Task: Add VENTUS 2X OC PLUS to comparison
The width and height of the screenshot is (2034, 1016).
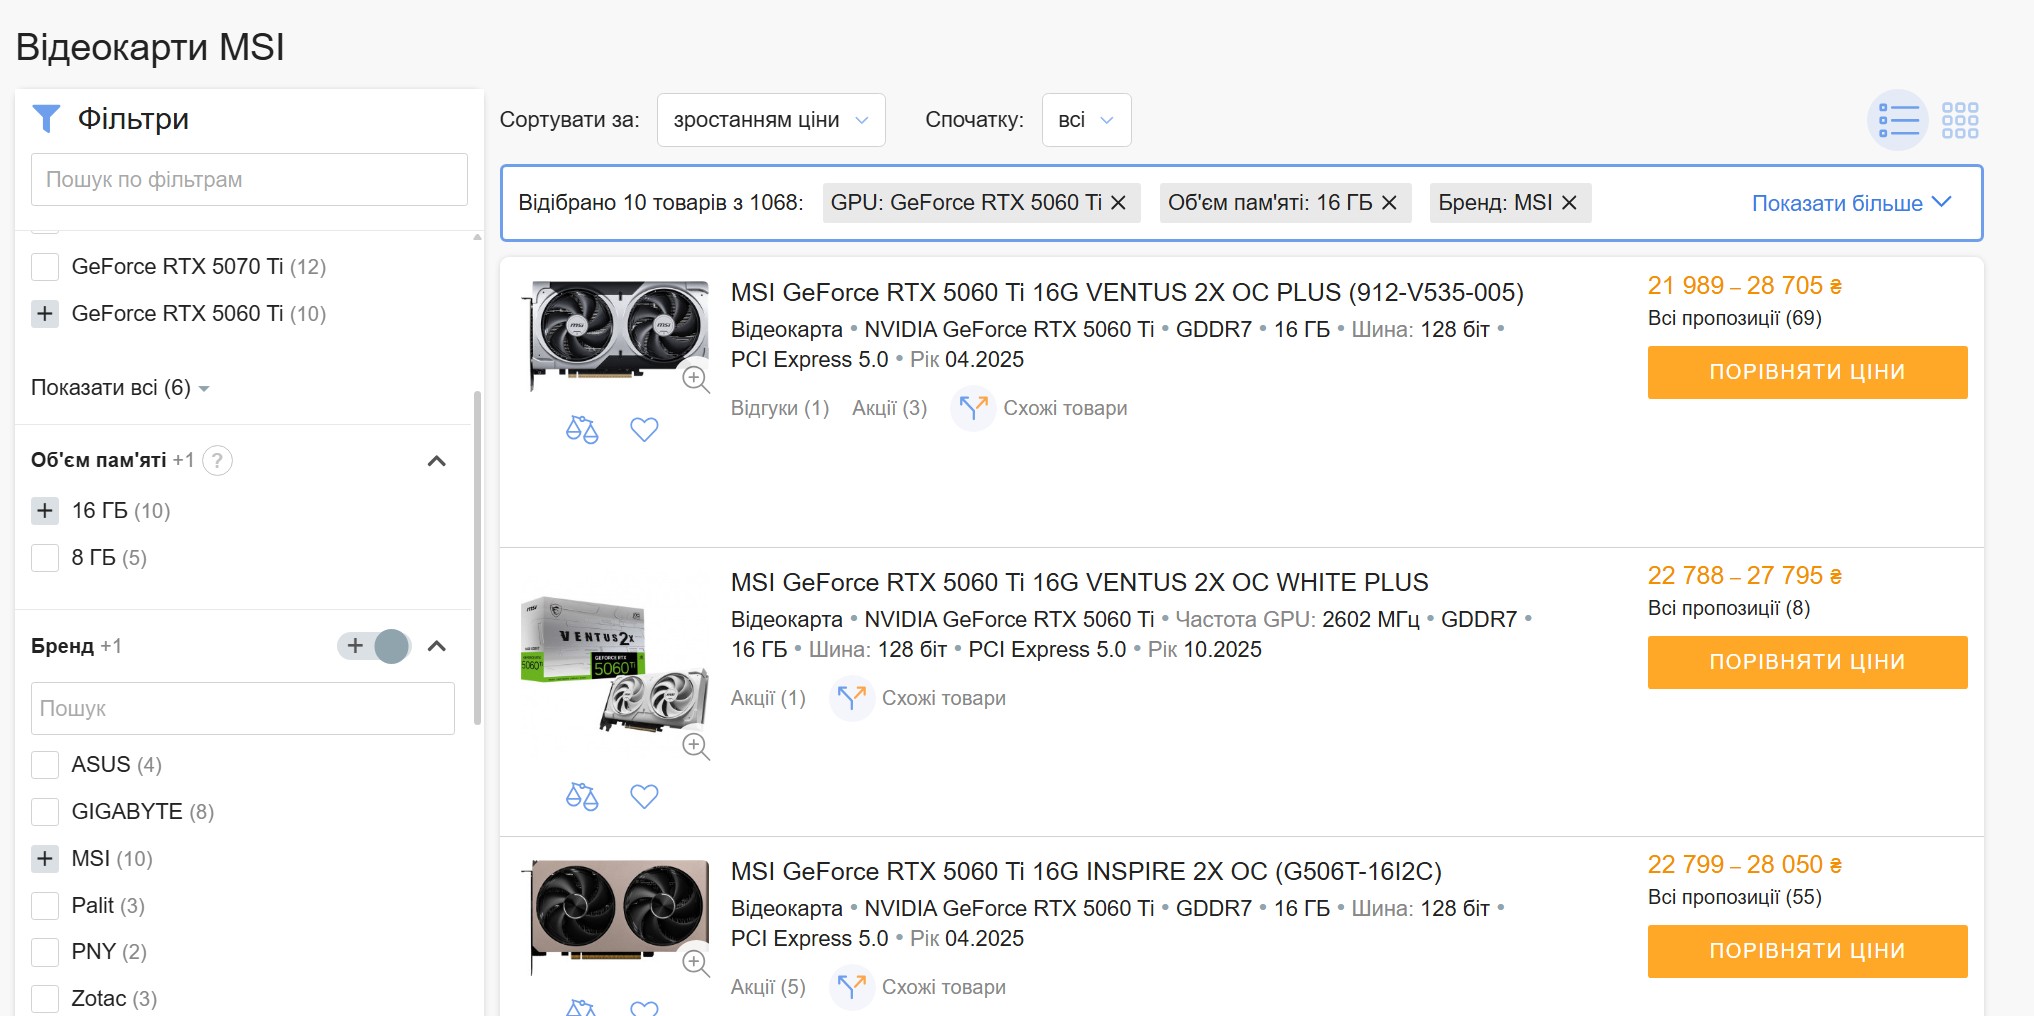Action: pos(582,429)
